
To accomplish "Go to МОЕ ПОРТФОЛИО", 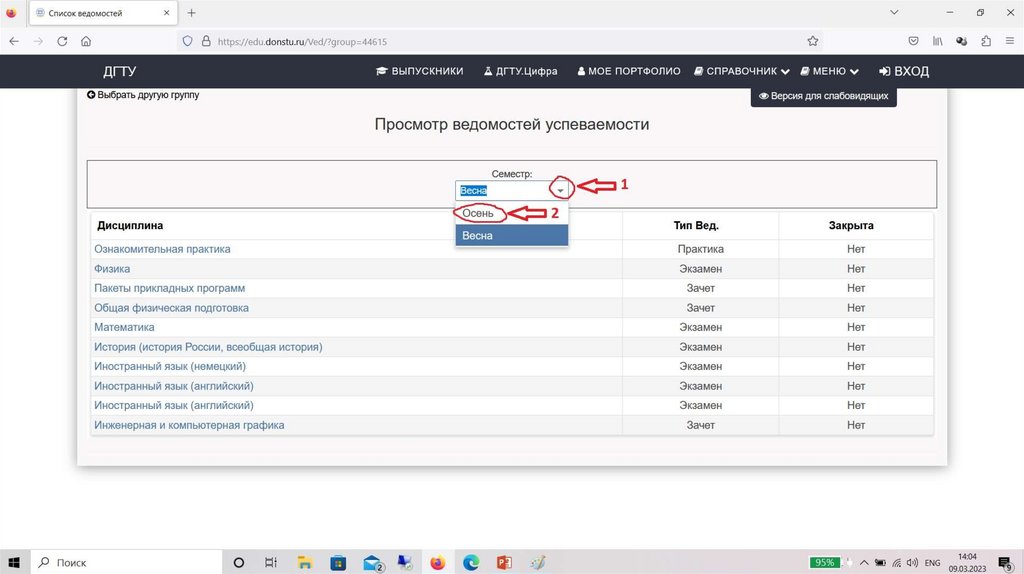I will coord(629,72).
